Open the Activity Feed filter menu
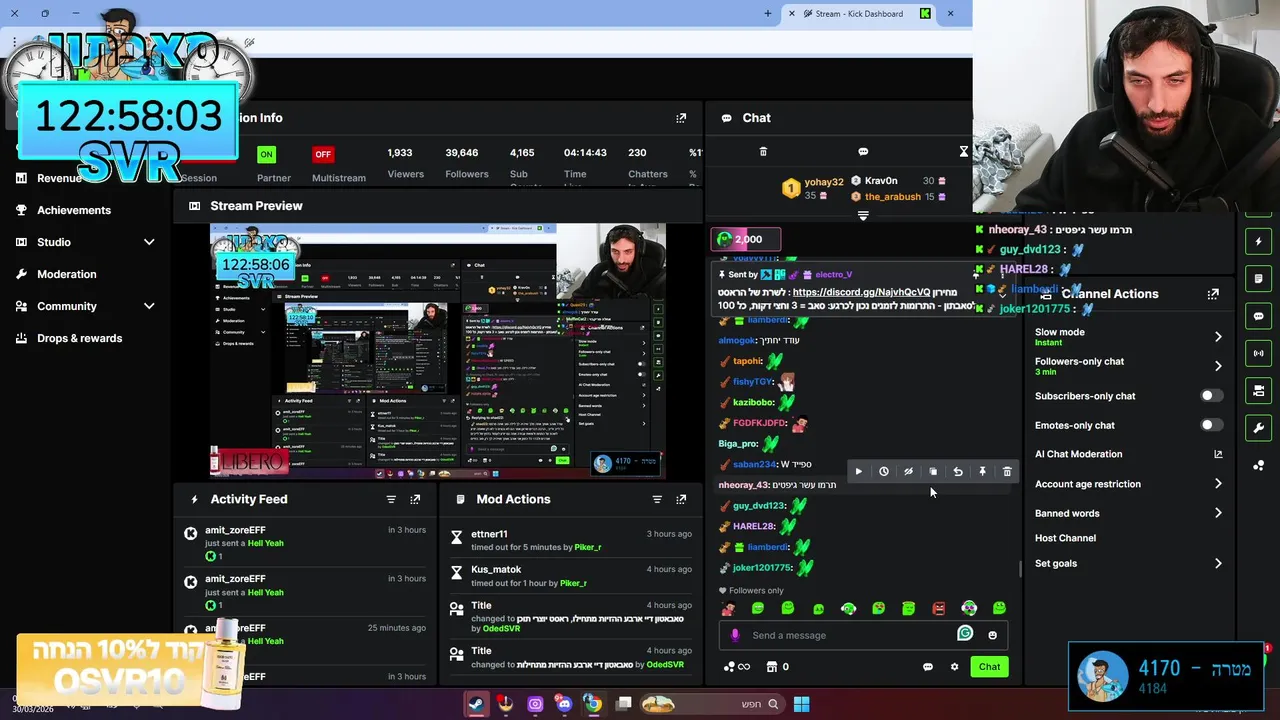This screenshot has width=1280, height=720. 391,499
